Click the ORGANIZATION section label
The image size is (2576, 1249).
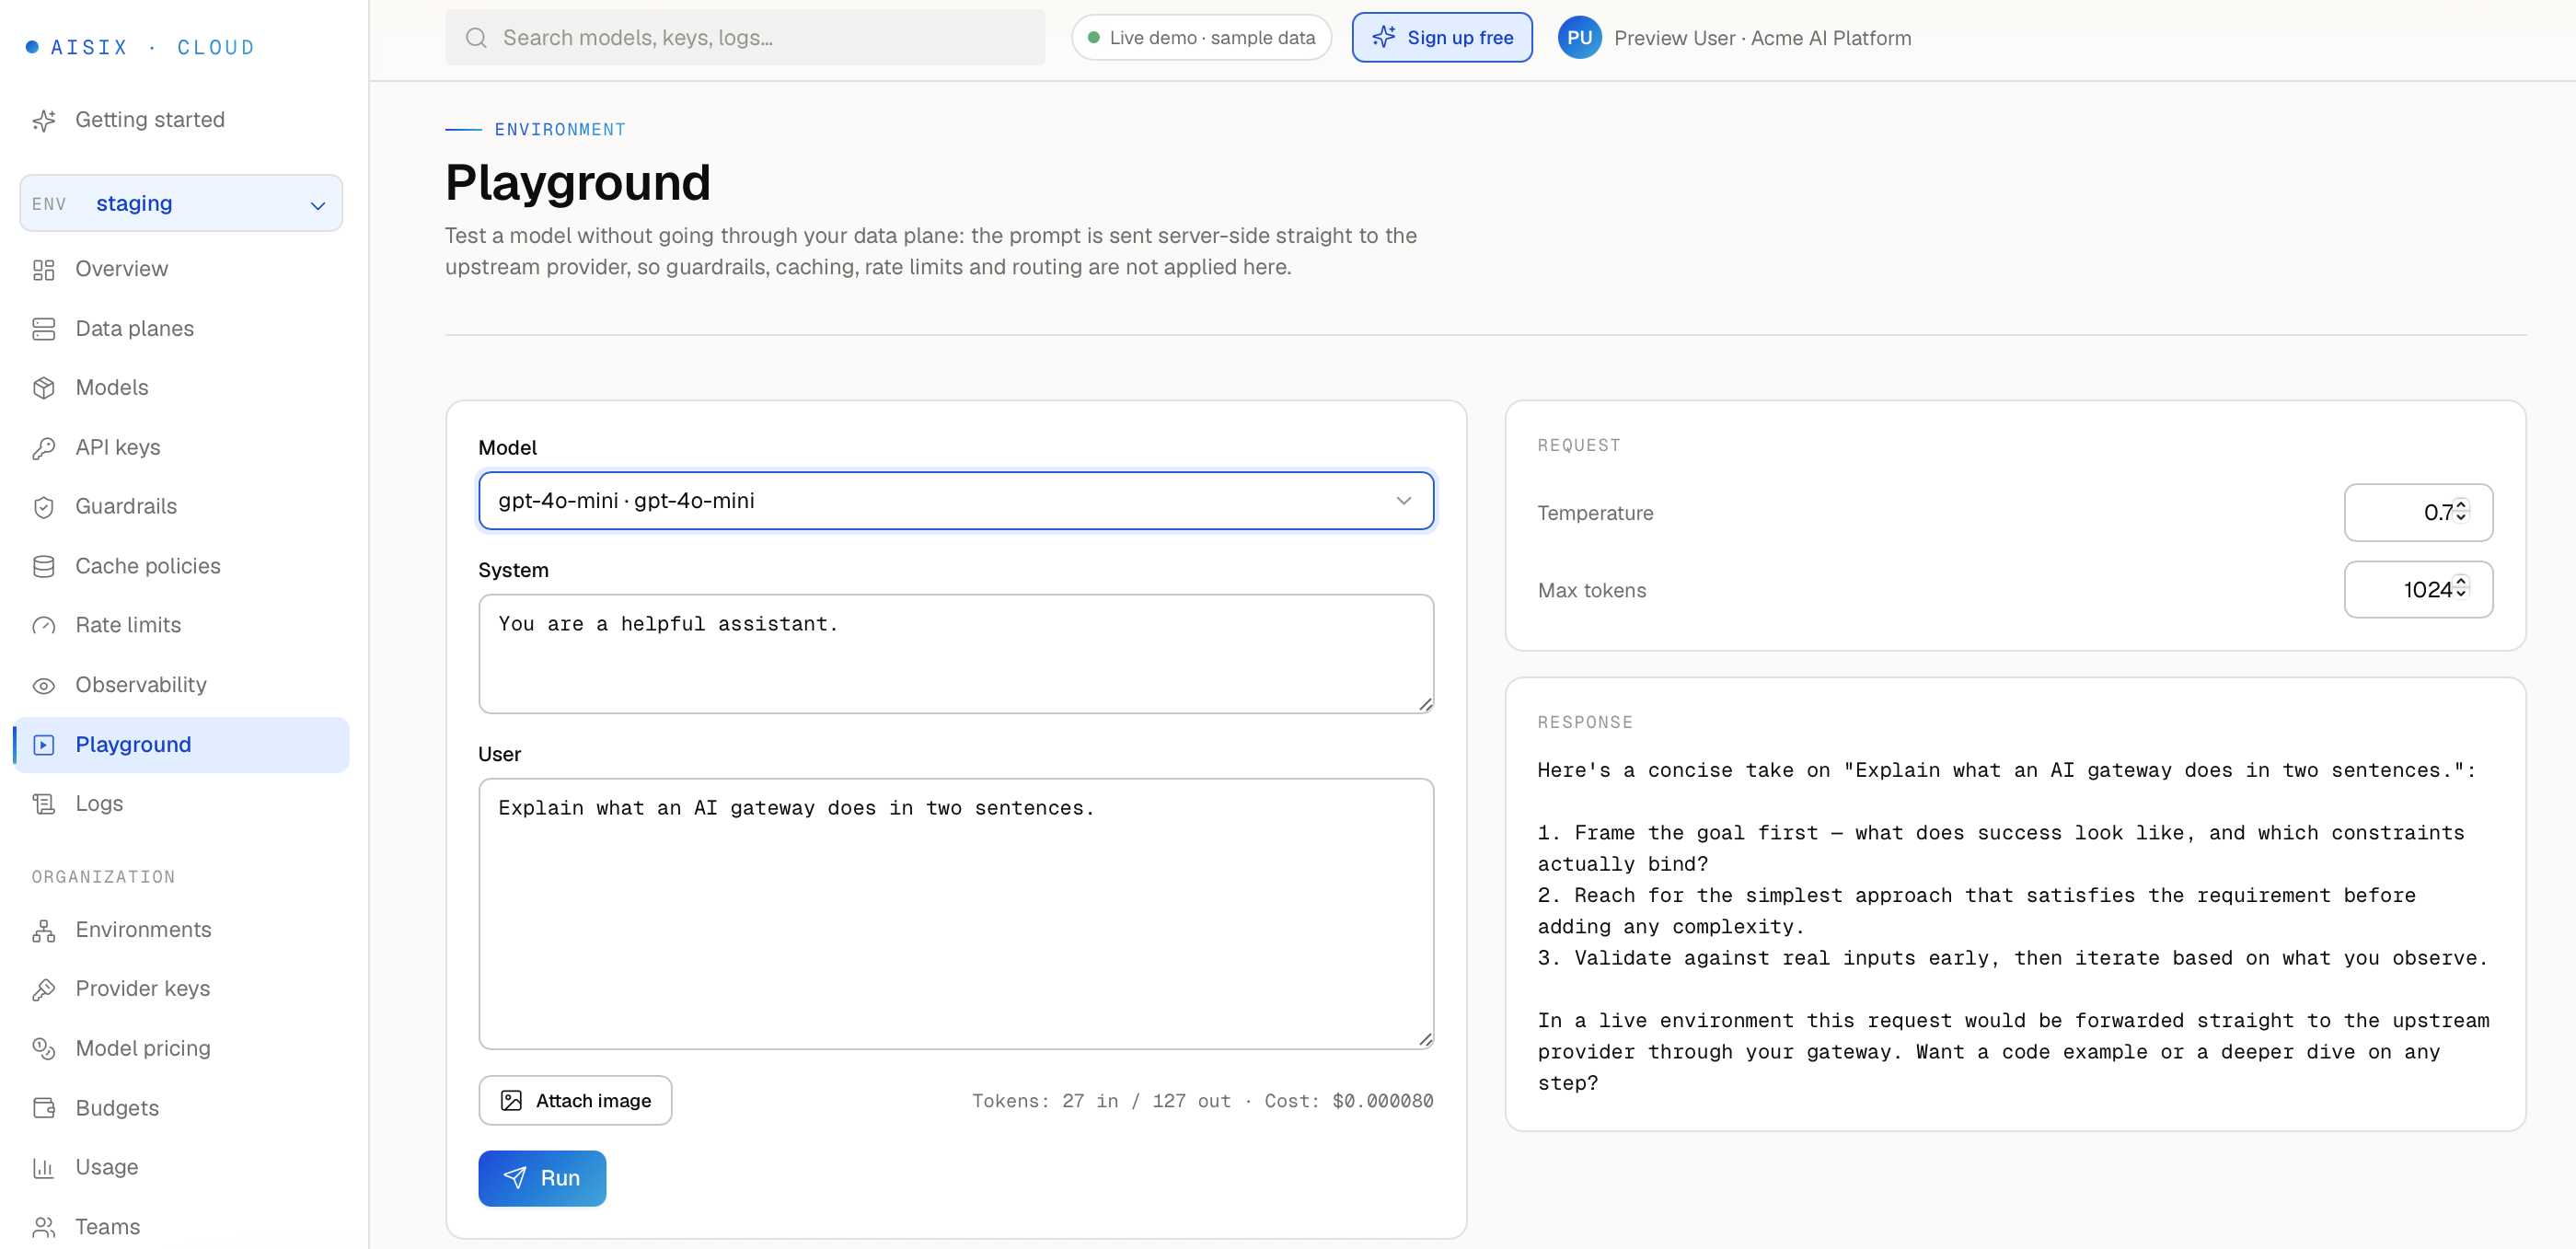click(x=103, y=877)
